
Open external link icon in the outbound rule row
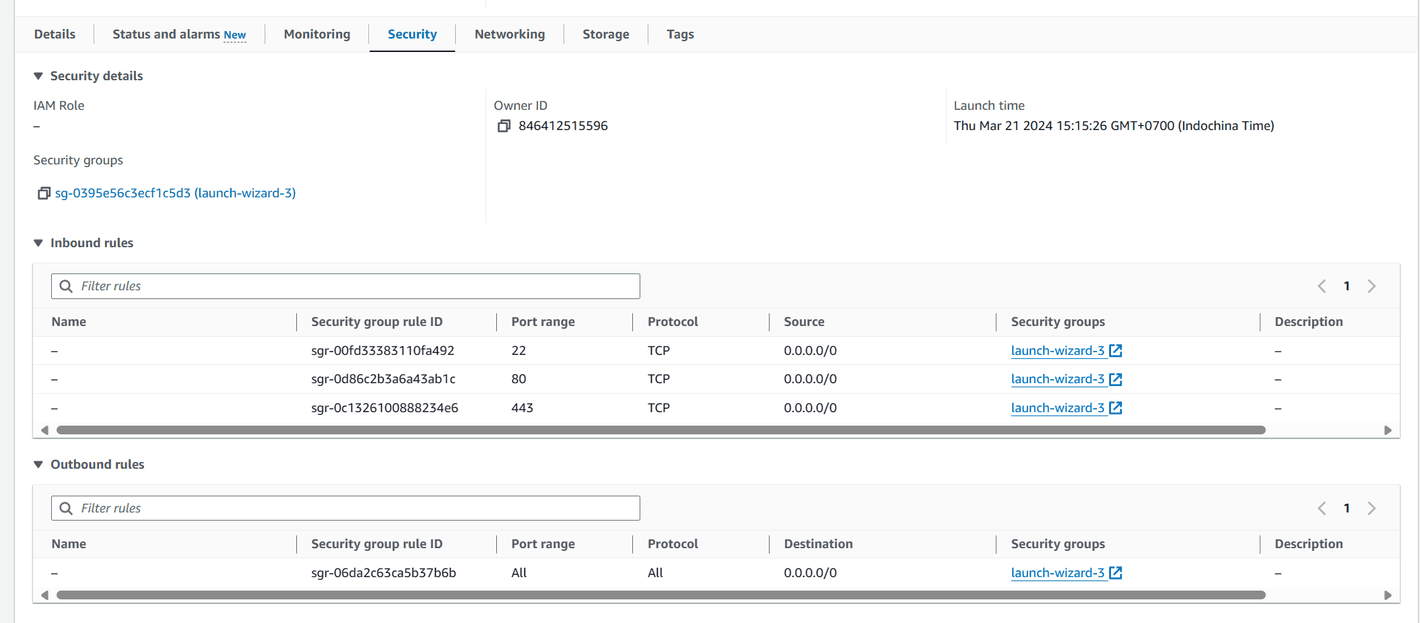pos(1117,572)
